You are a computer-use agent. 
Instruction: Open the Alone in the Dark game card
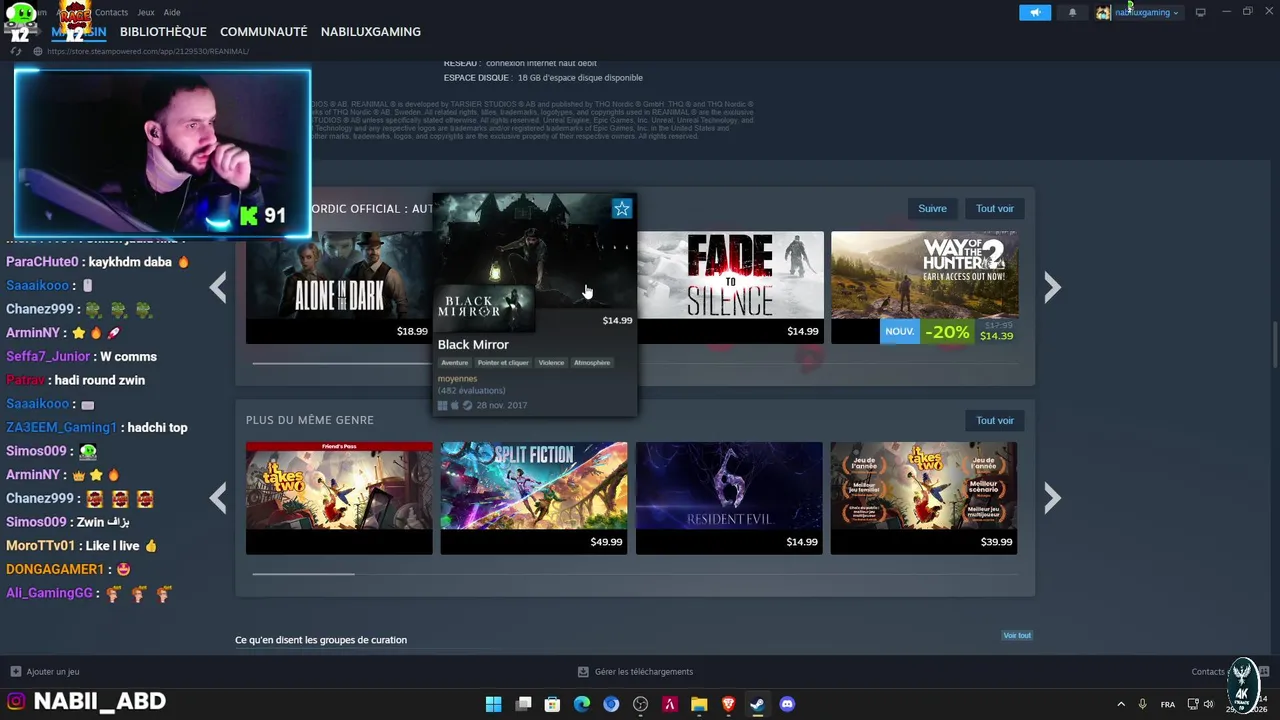339,287
